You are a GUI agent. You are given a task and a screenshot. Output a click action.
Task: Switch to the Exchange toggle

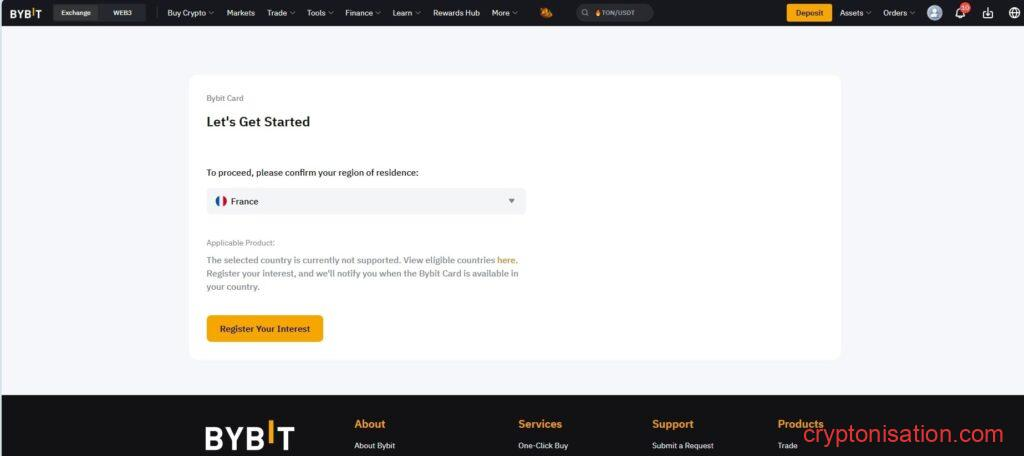[x=76, y=13]
